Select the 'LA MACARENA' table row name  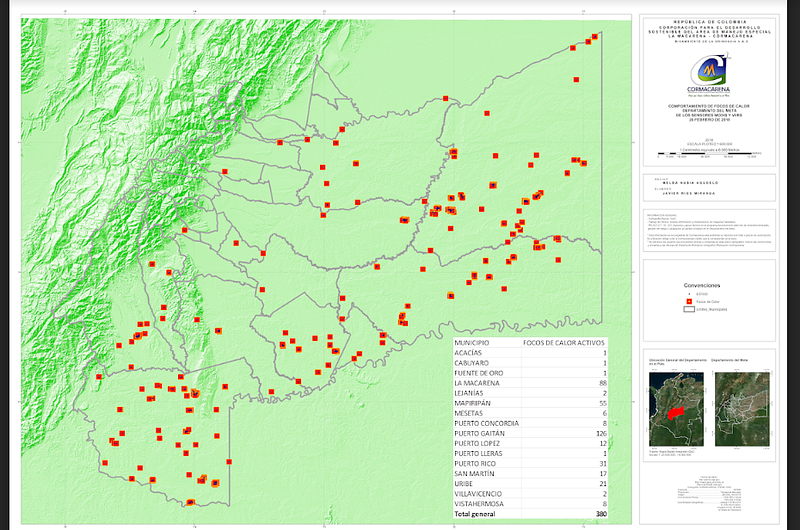click(x=477, y=383)
